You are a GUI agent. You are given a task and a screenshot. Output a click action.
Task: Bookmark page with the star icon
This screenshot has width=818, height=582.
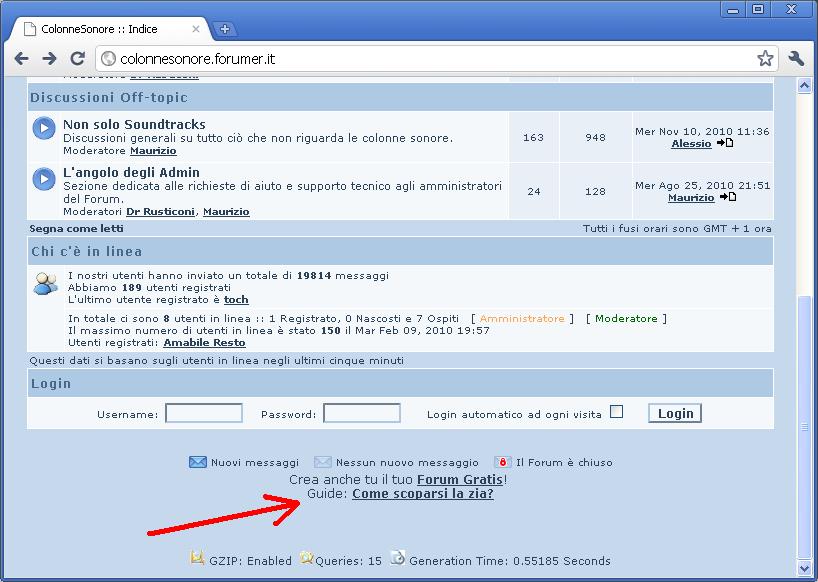pos(765,59)
